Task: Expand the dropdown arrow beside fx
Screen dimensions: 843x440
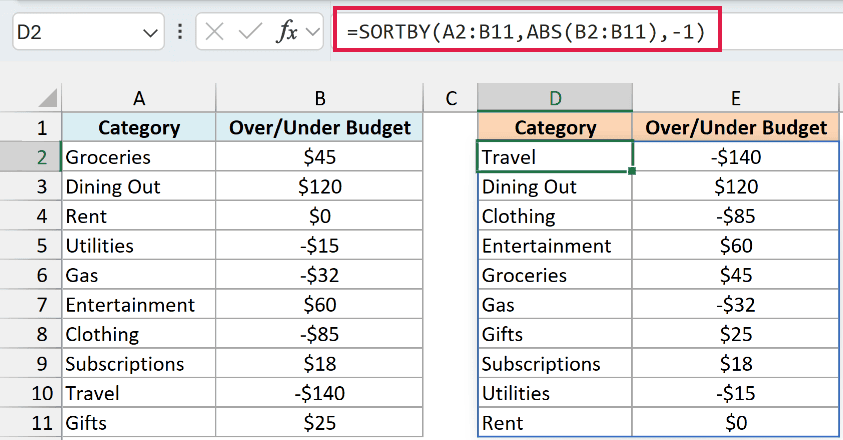Action: point(313,32)
